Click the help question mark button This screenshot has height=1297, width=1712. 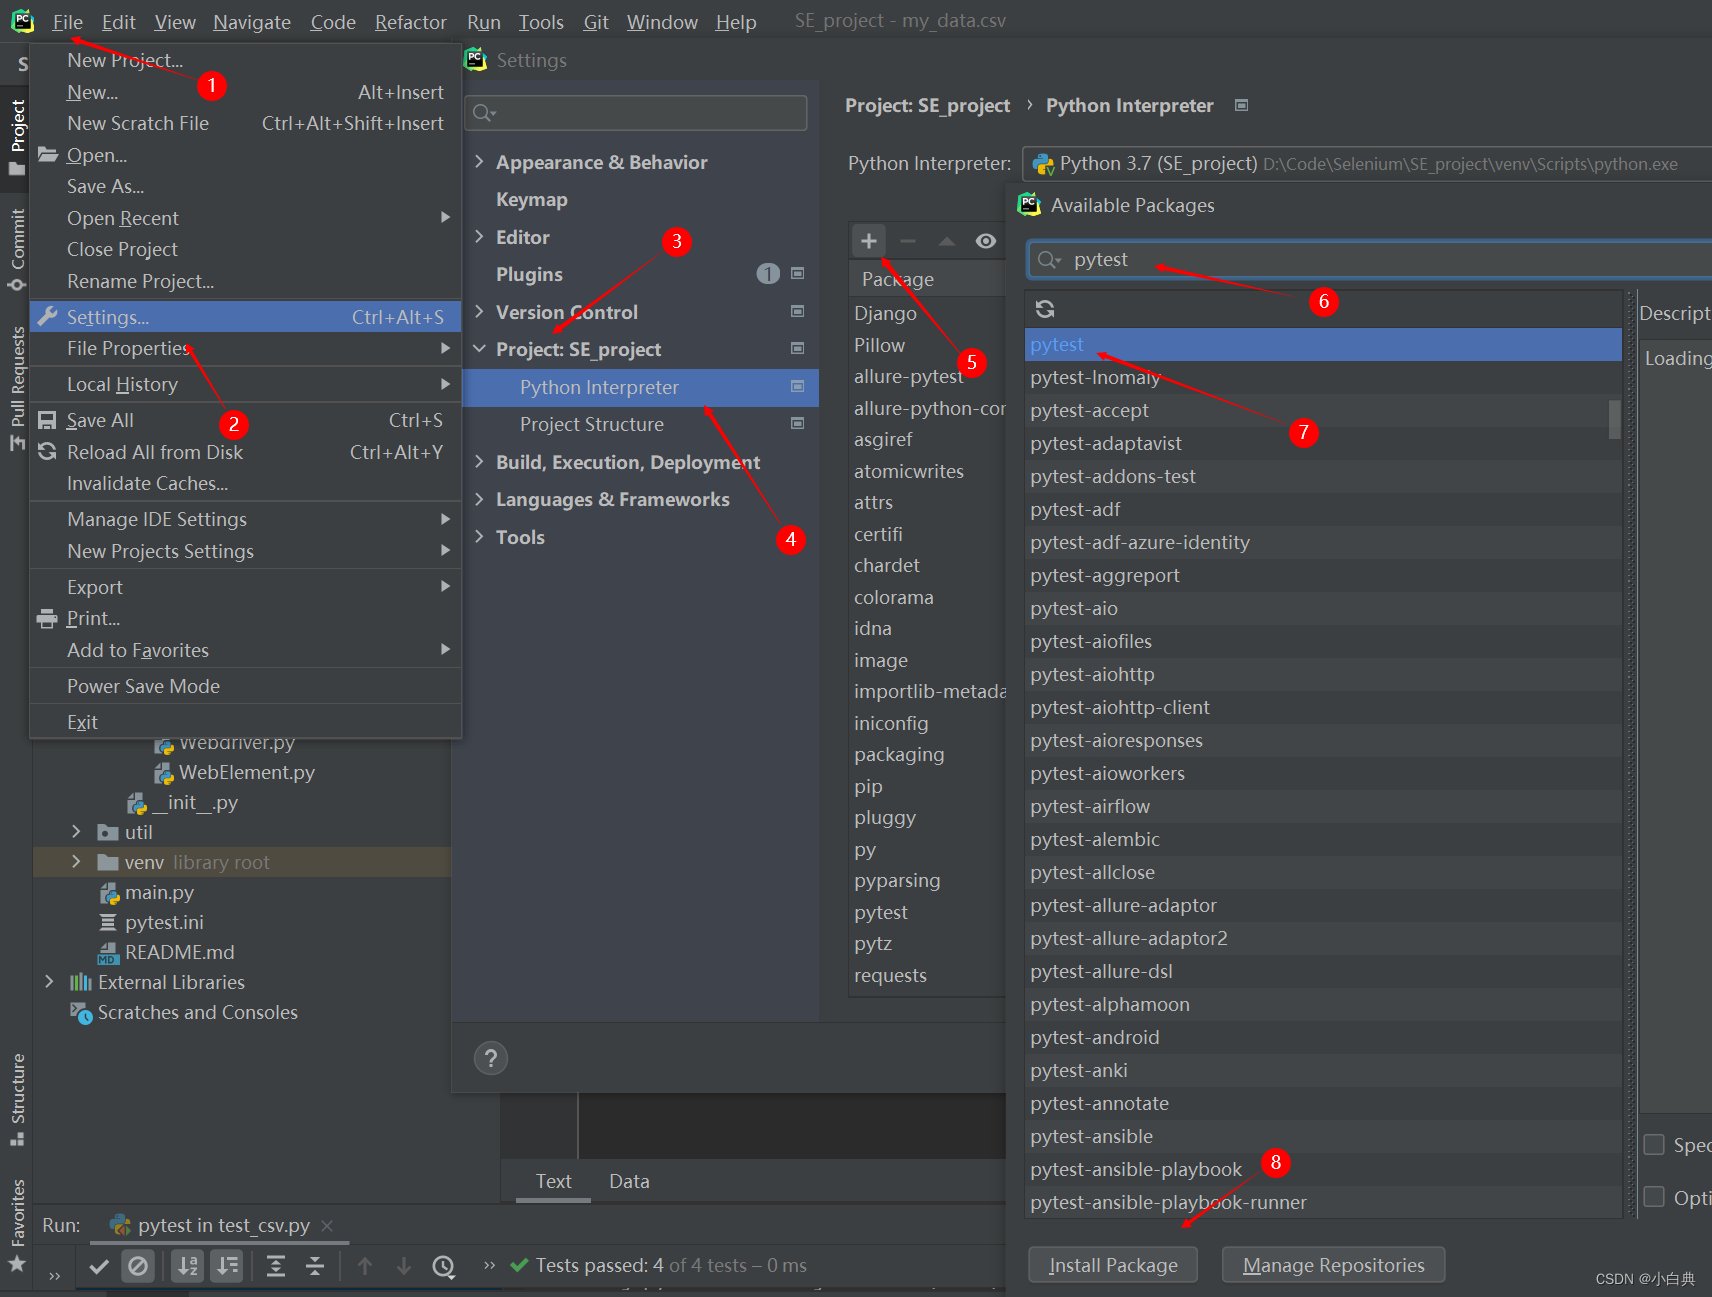pos(491,1058)
